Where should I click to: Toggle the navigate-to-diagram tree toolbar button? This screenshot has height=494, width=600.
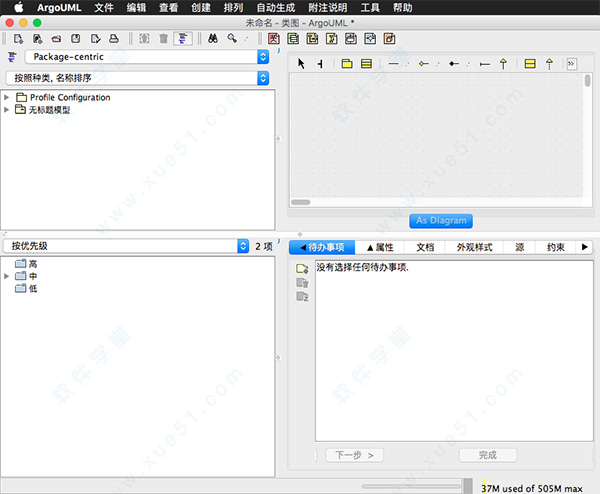[x=183, y=39]
